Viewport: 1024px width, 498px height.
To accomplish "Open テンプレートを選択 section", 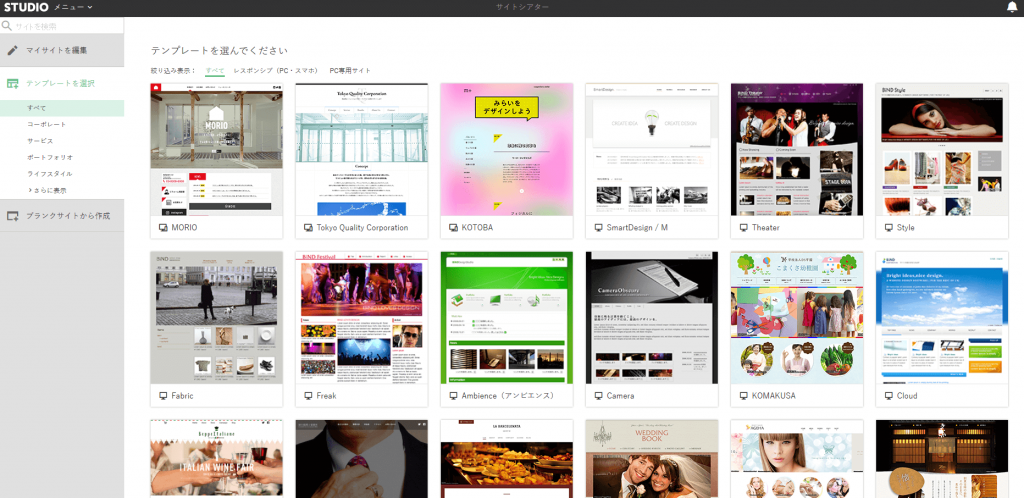I will click(62, 84).
